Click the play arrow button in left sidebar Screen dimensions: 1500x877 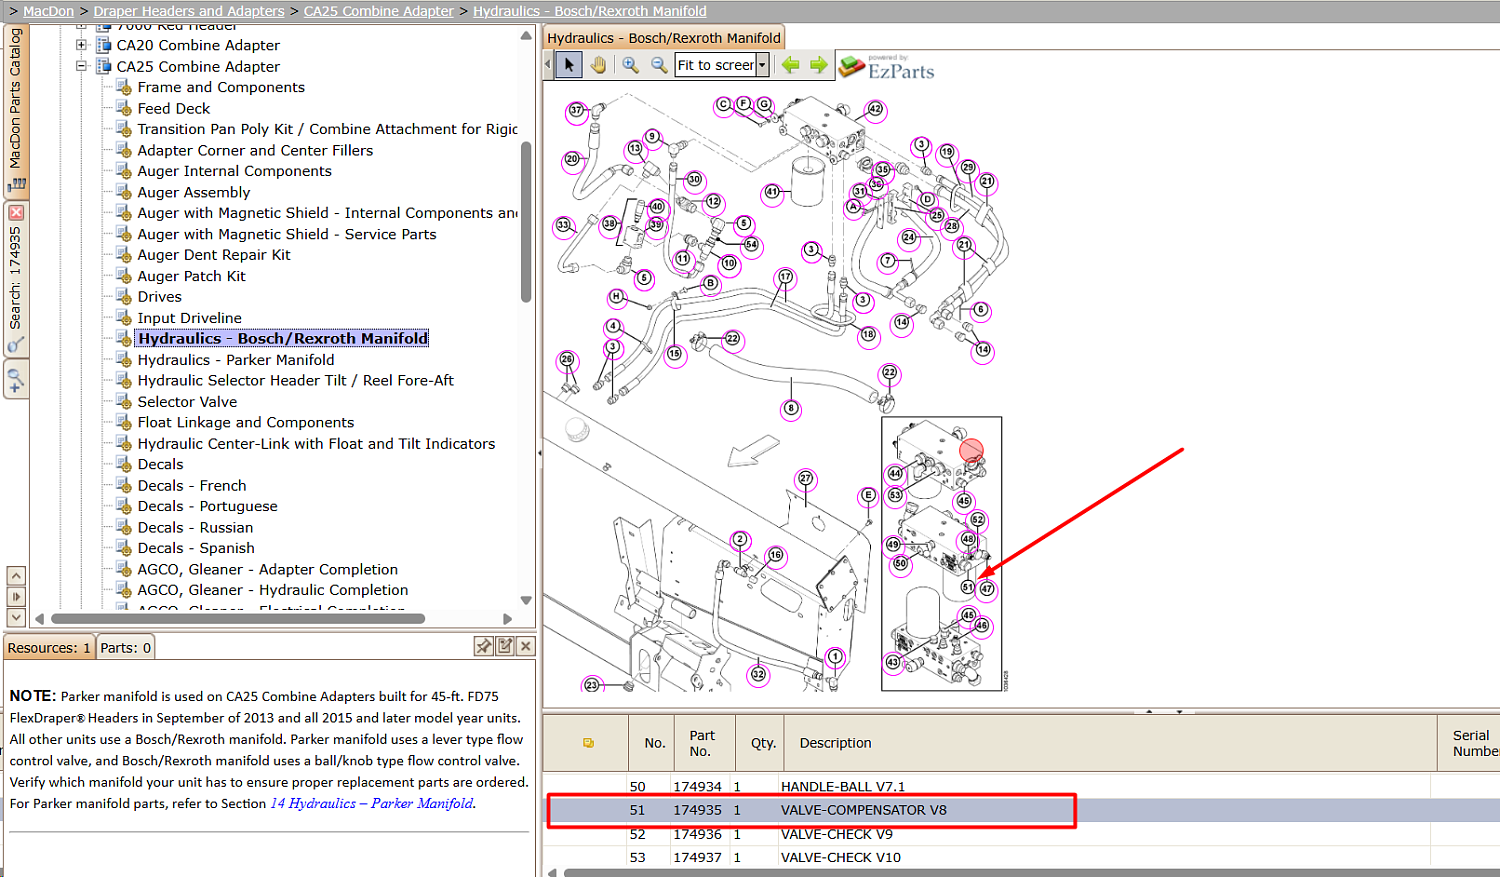tap(16, 597)
